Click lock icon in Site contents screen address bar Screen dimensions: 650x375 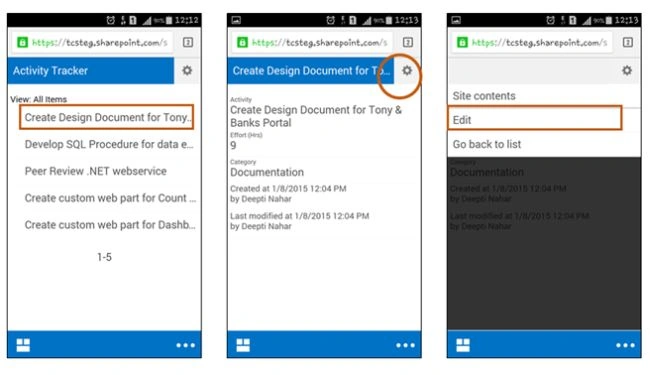point(462,42)
